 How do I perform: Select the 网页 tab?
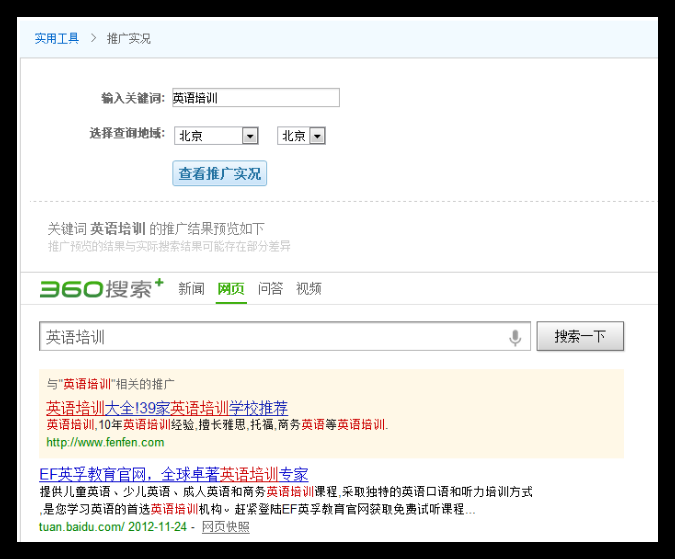(231, 288)
